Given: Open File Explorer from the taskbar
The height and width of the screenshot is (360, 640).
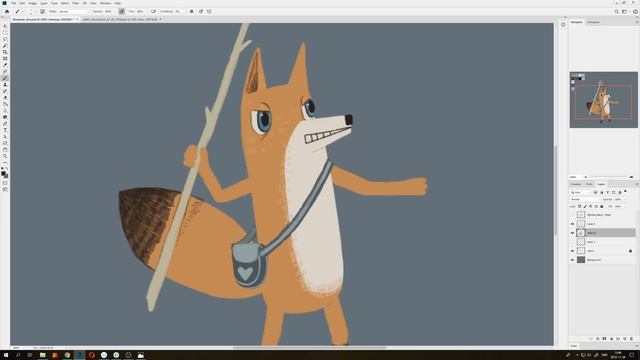Looking at the screenshot, I should [x=42, y=355].
